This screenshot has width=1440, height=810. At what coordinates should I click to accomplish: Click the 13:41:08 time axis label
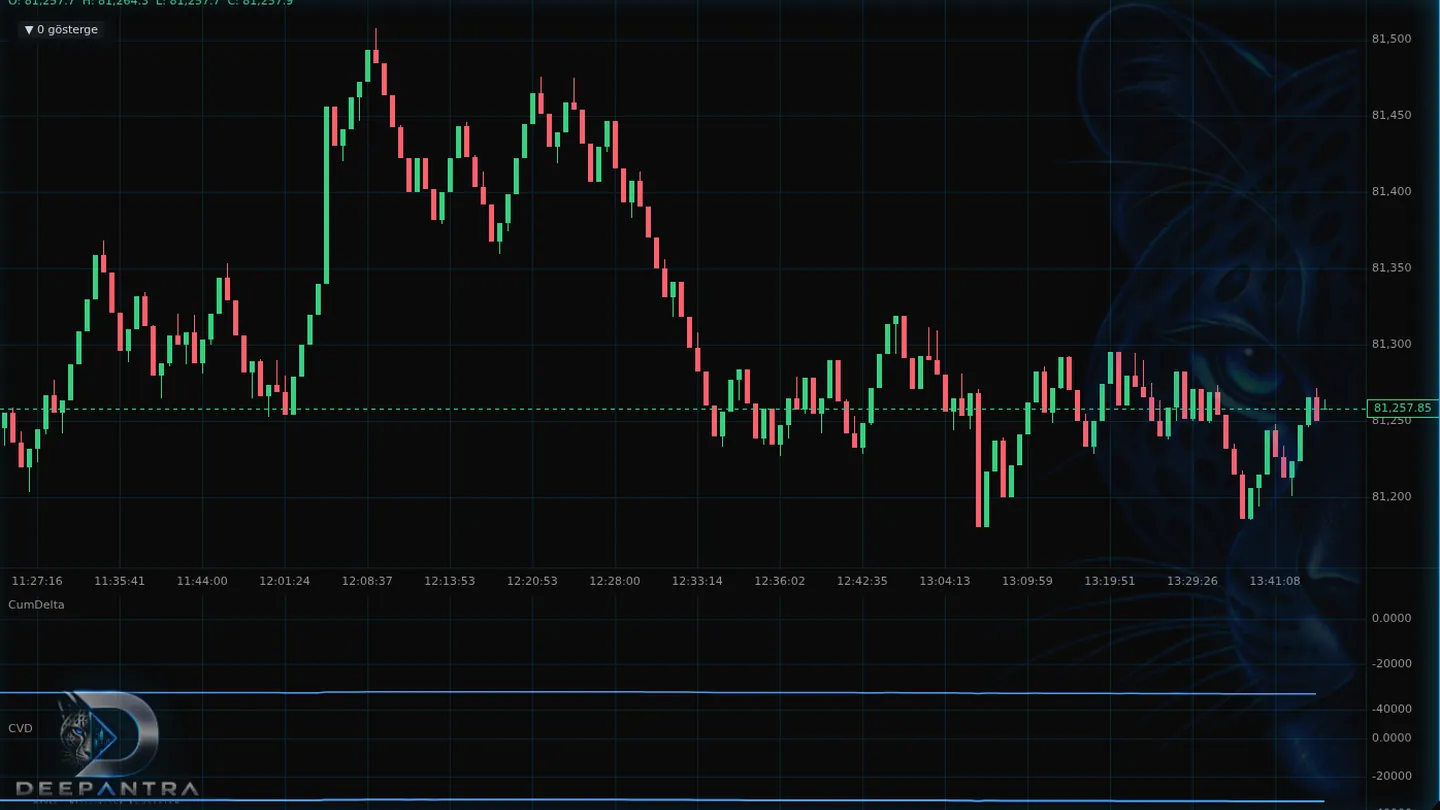click(x=1275, y=581)
